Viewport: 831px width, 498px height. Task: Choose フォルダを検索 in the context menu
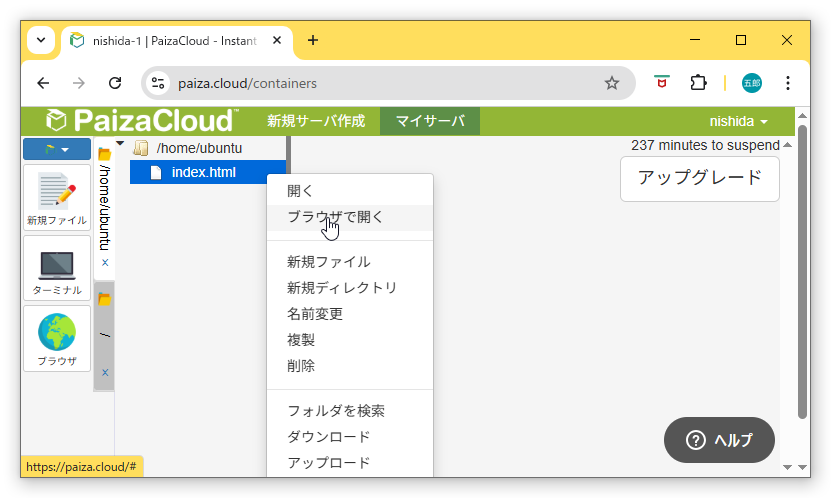click(350, 411)
